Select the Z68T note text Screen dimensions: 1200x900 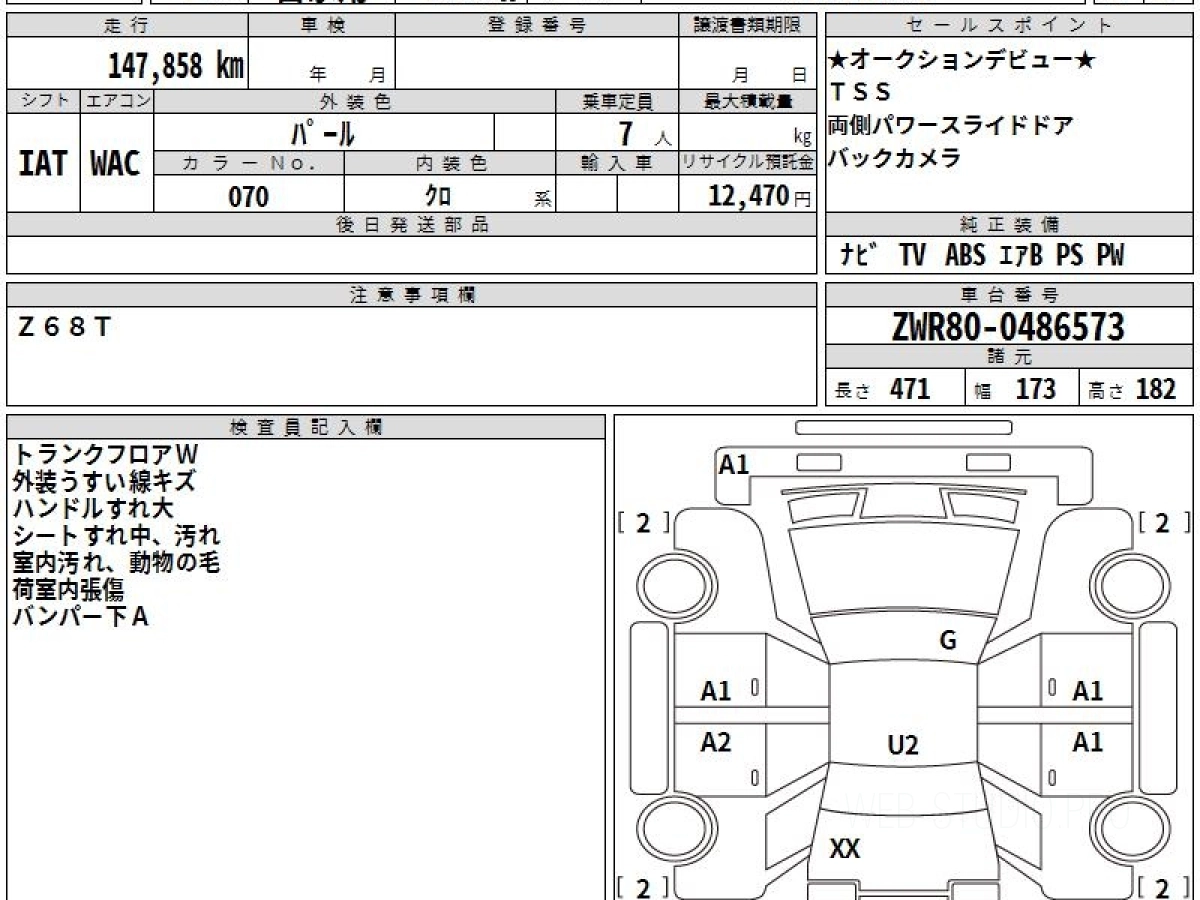point(65,328)
